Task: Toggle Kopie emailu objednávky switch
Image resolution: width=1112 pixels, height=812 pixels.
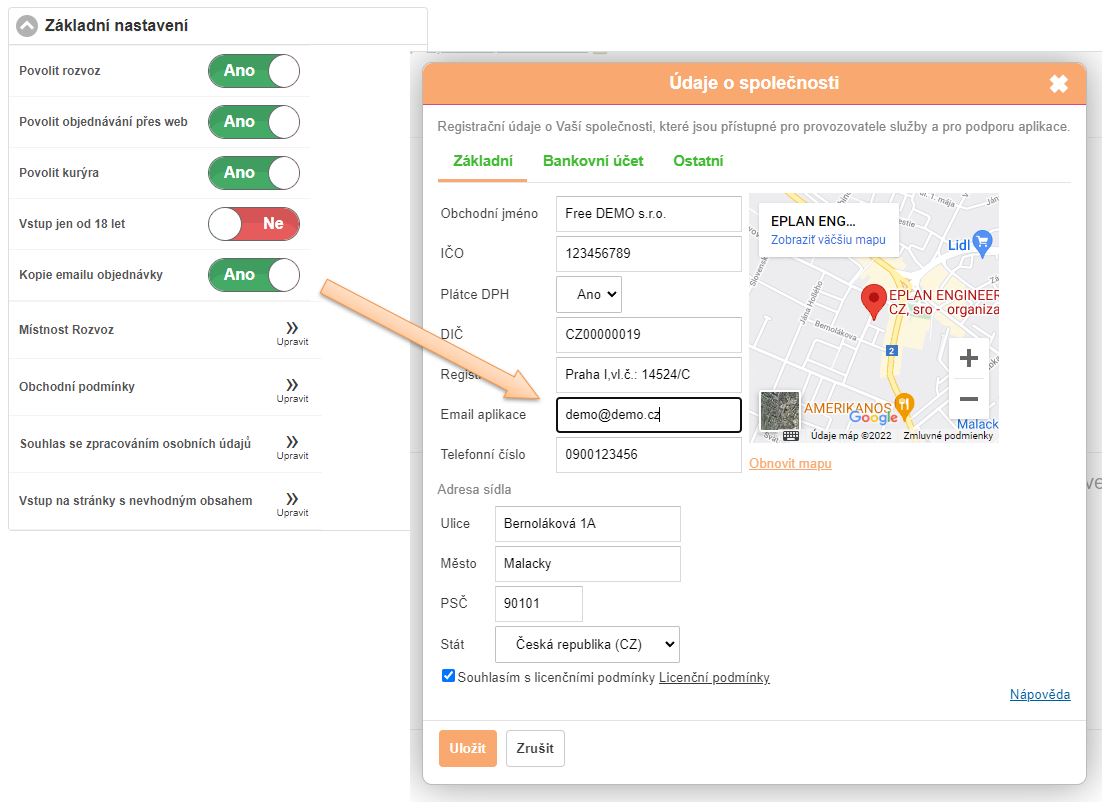Action: (x=253, y=275)
